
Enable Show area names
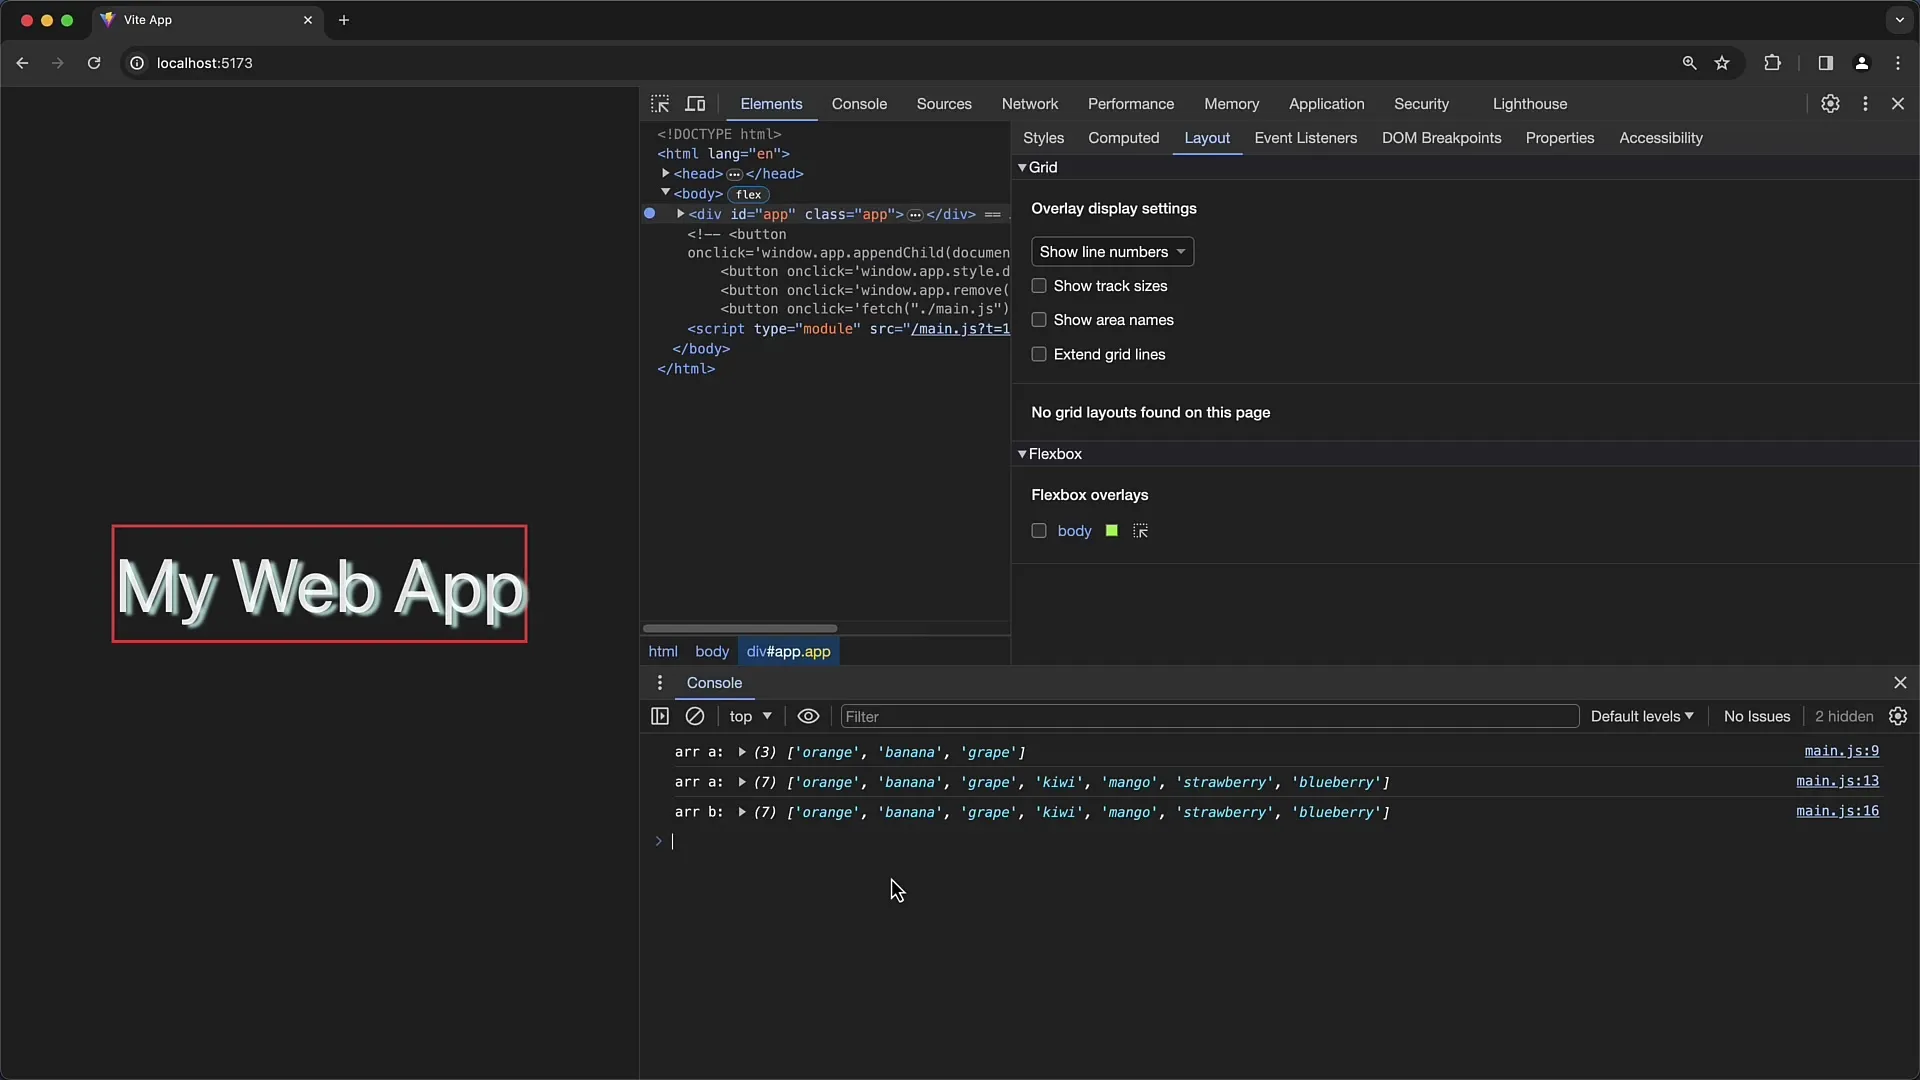(x=1039, y=320)
